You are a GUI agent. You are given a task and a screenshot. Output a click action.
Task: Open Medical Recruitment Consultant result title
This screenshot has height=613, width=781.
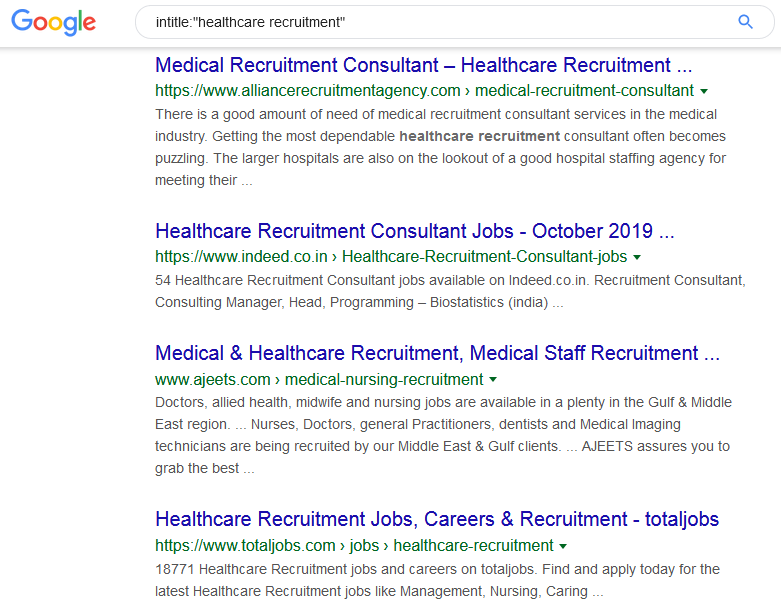pos(423,65)
